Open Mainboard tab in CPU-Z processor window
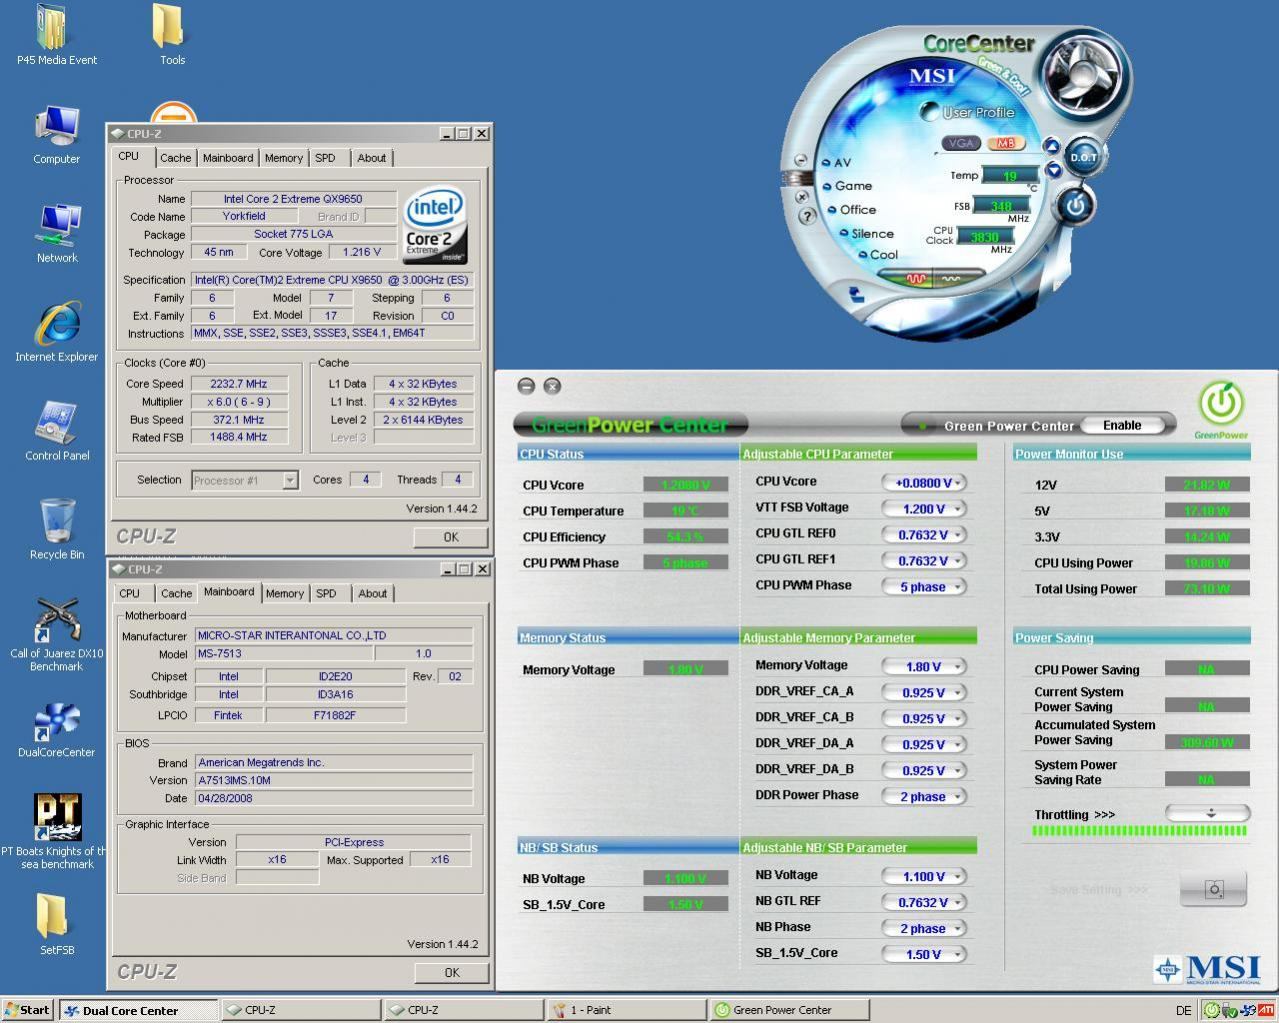The image size is (1279, 1023). (228, 158)
